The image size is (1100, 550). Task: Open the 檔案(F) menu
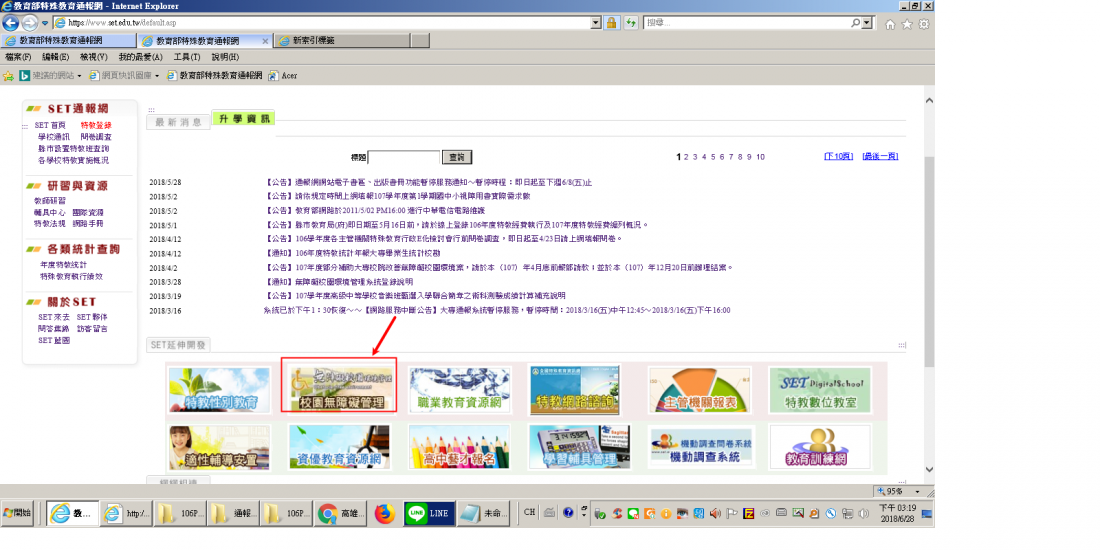[x=18, y=57]
